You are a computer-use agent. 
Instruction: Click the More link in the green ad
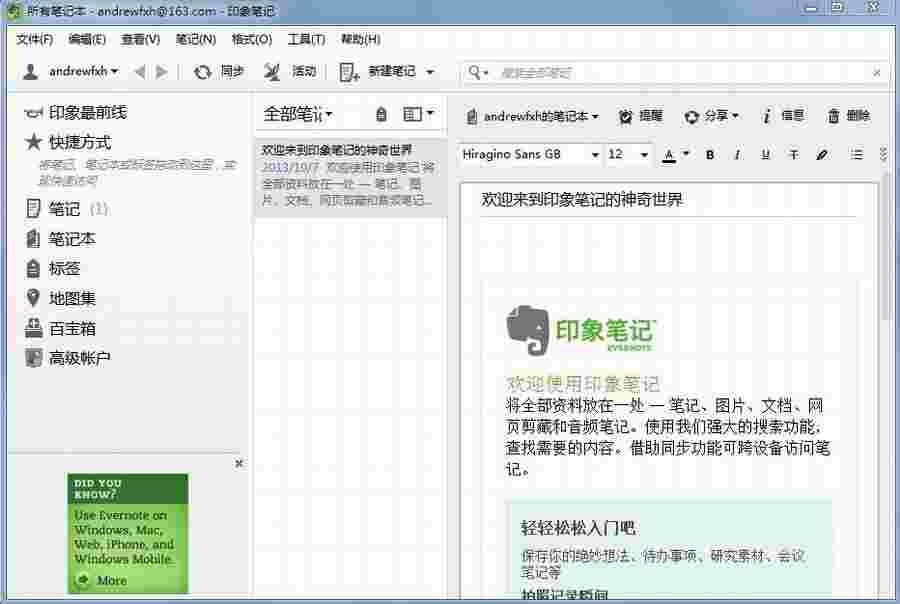[x=110, y=582]
